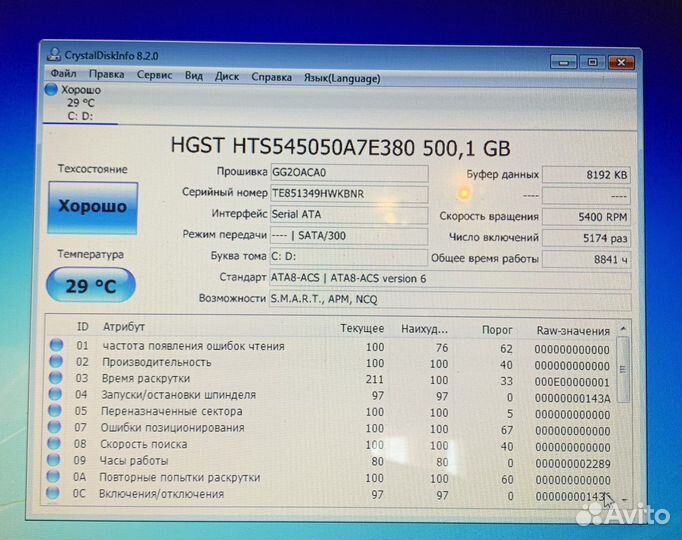Click the Интерфейс field Serial ATA
The width and height of the screenshot is (682, 540).
click(349, 215)
